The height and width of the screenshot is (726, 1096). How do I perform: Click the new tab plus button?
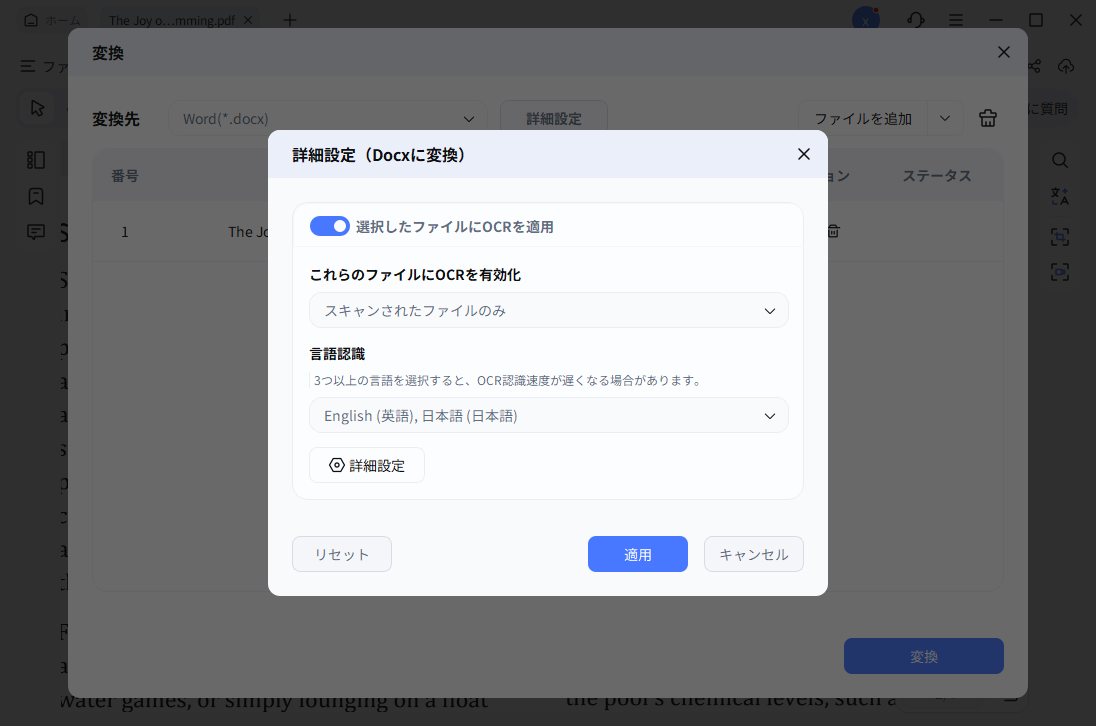(290, 19)
